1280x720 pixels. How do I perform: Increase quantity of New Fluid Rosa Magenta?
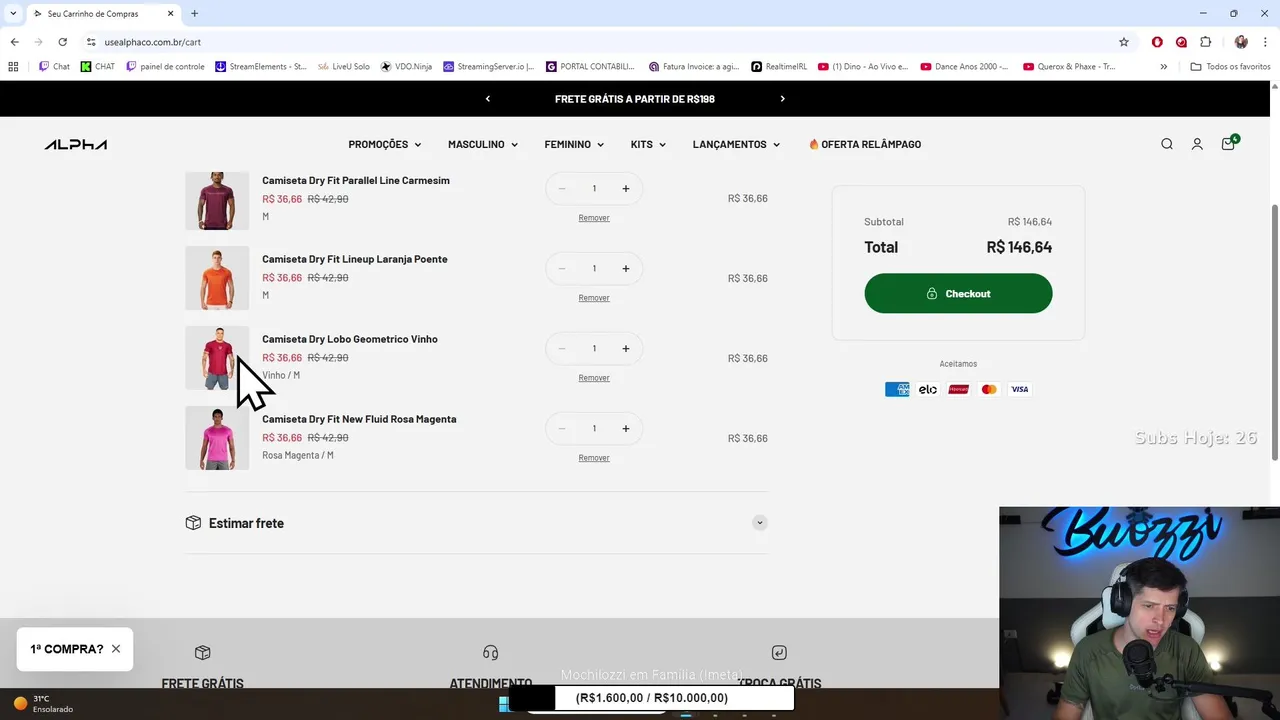(626, 428)
